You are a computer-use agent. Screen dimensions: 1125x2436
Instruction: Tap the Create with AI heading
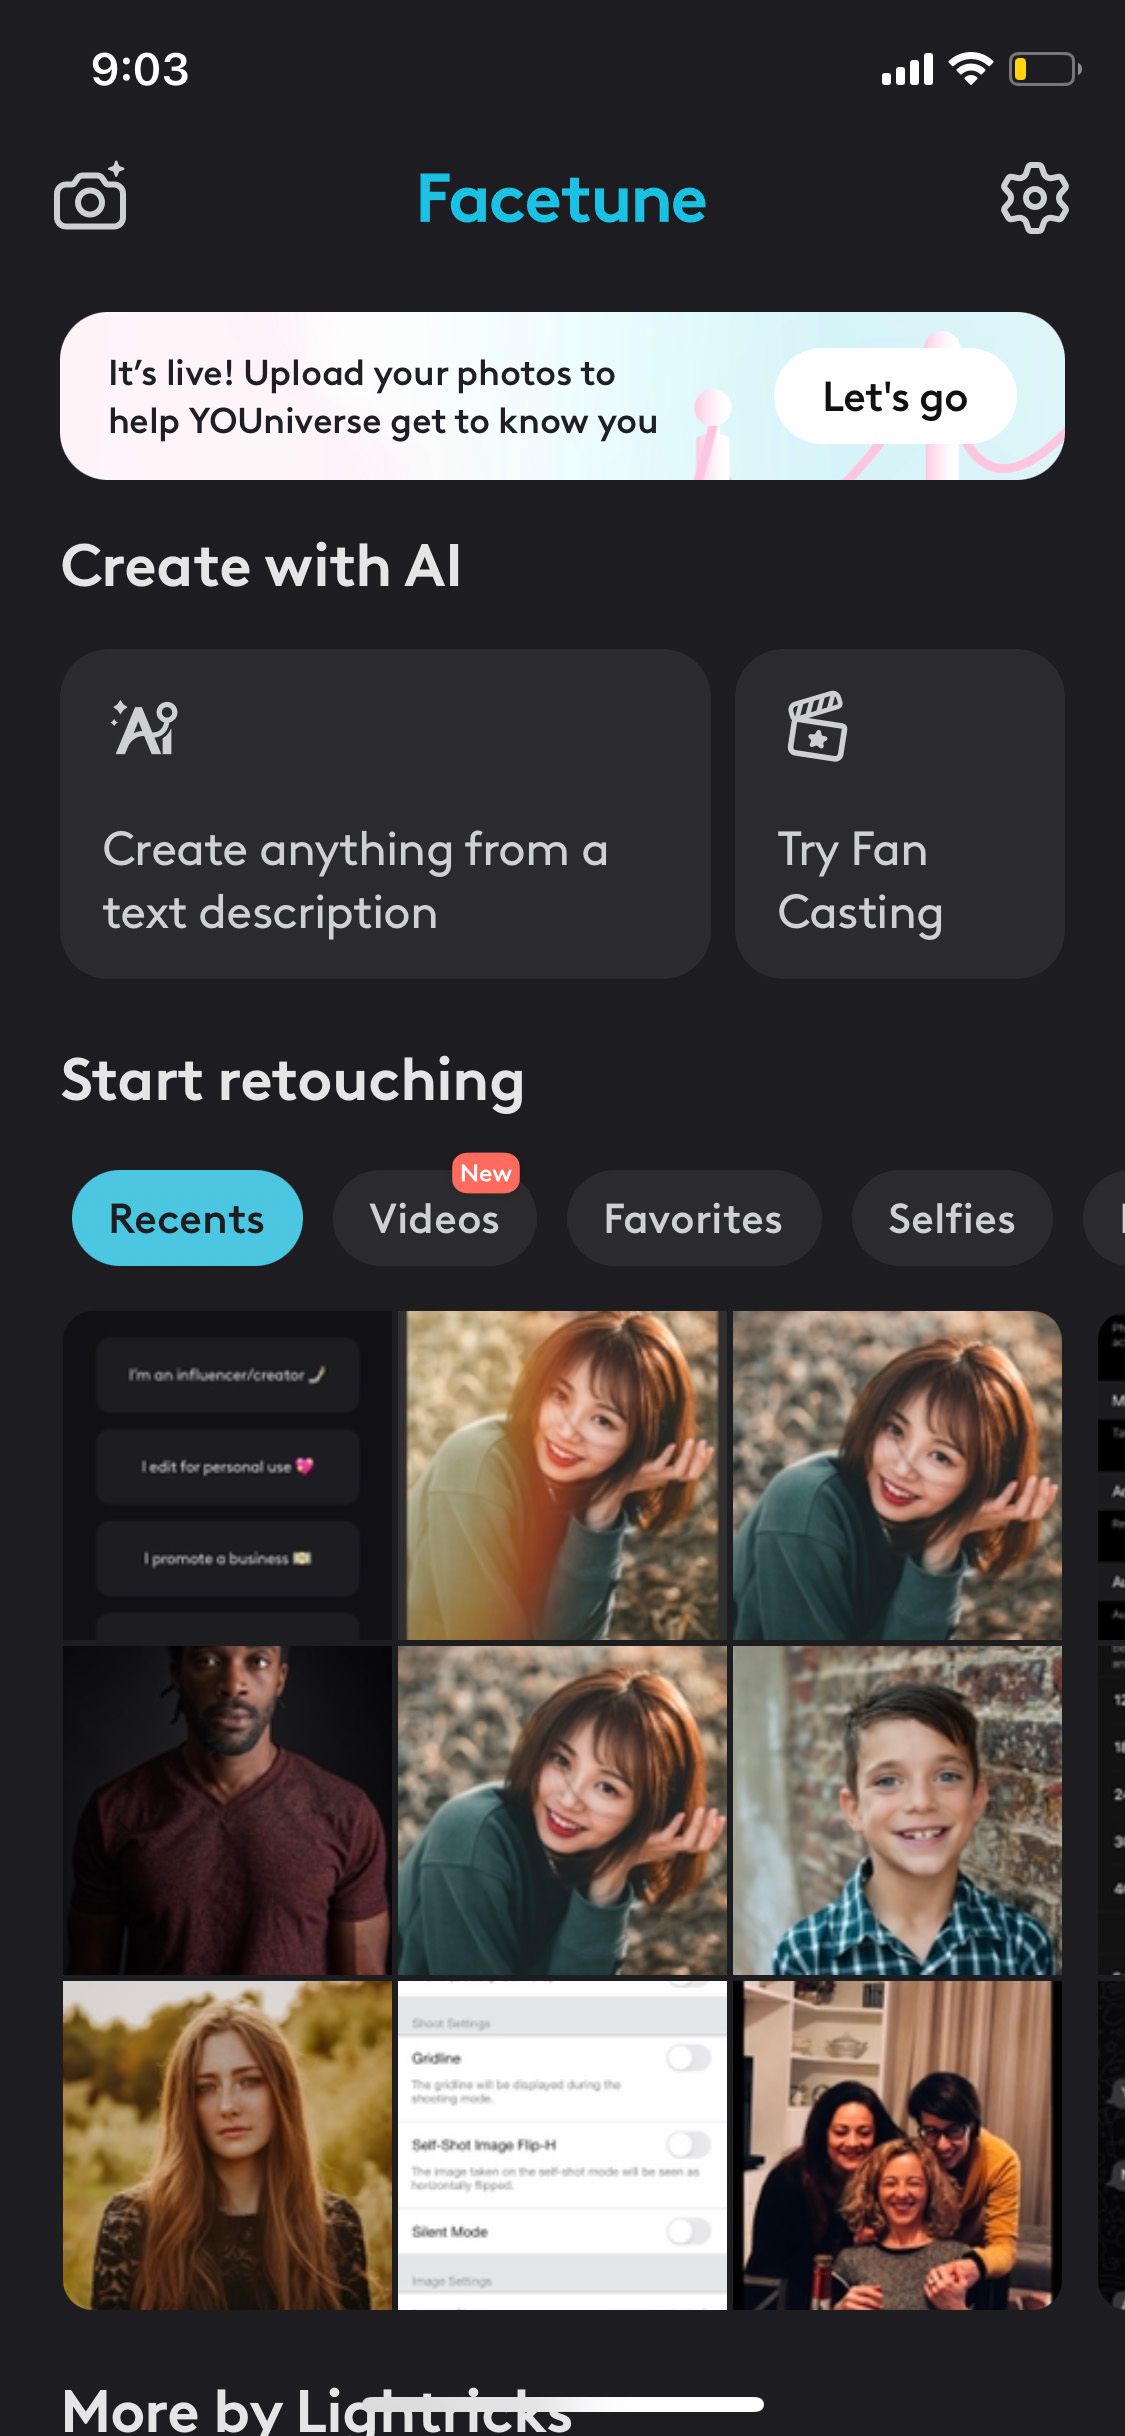[x=261, y=566]
